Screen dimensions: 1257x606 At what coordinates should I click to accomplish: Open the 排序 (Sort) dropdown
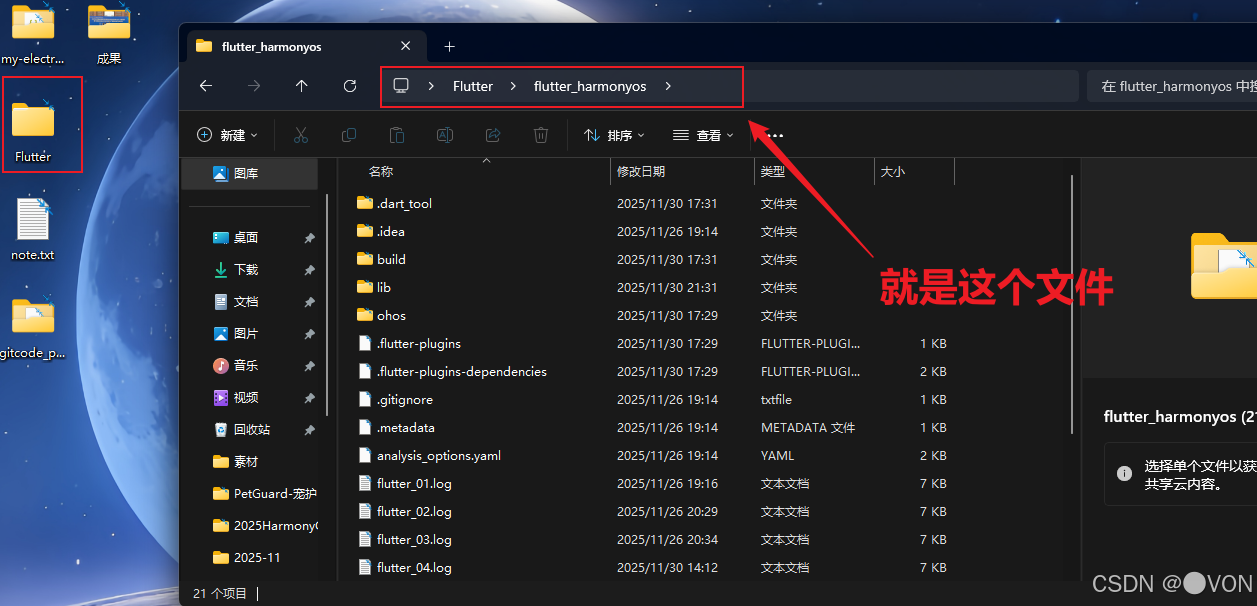(614, 135)
